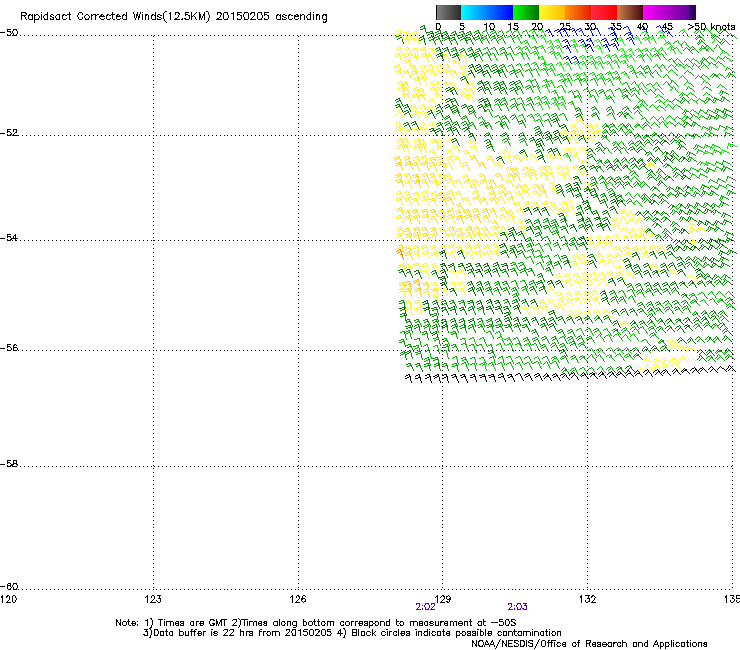Click the '10' label under the color bar
740x650 pixels.
(489, 27)
